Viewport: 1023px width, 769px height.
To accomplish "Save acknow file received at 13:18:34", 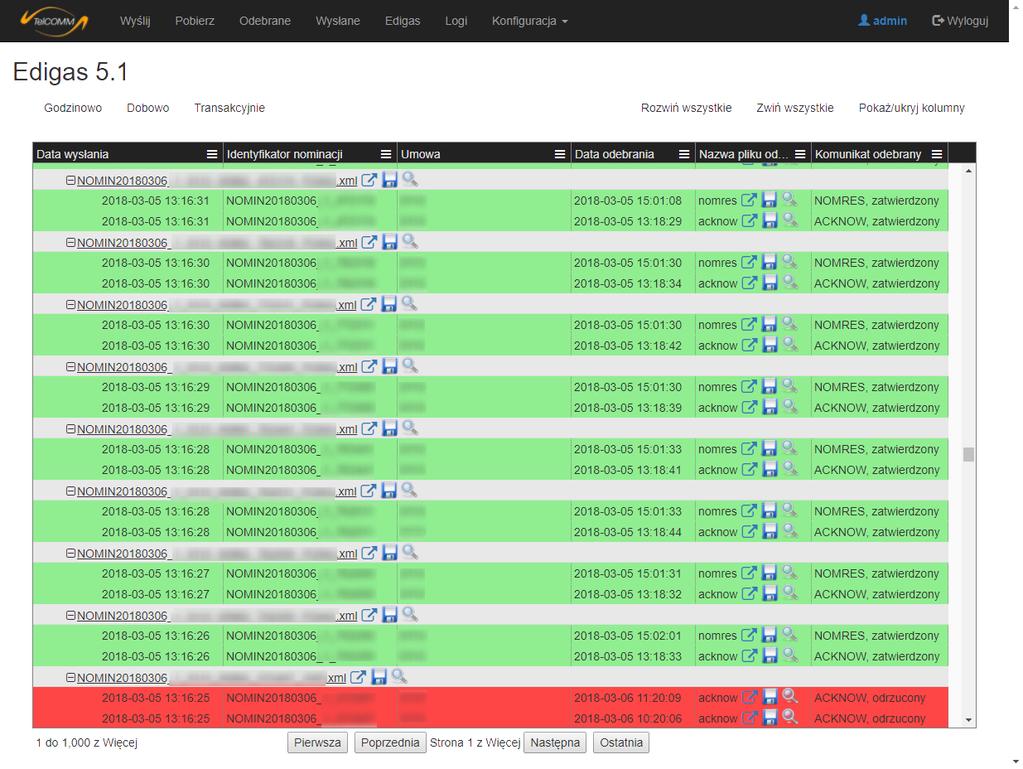I will [x=770, y=283].
